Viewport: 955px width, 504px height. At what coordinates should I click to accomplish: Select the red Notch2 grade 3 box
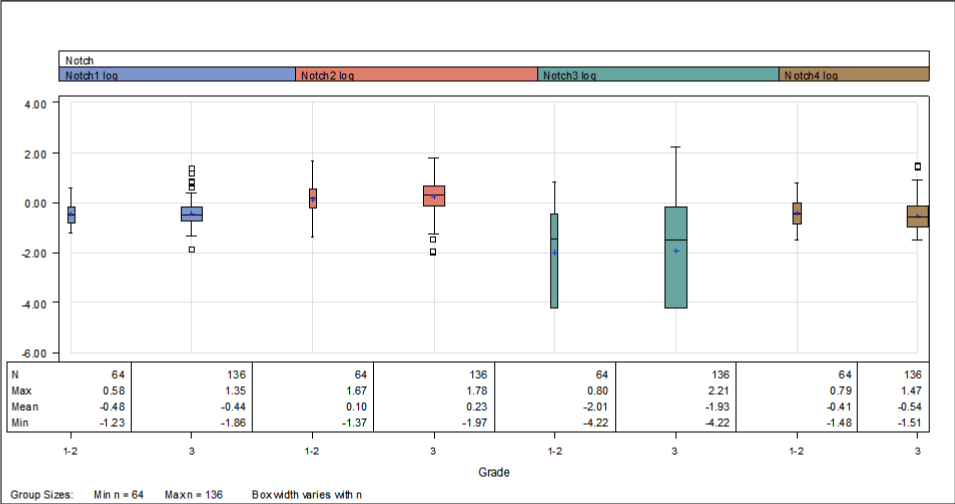coord(434,196)
